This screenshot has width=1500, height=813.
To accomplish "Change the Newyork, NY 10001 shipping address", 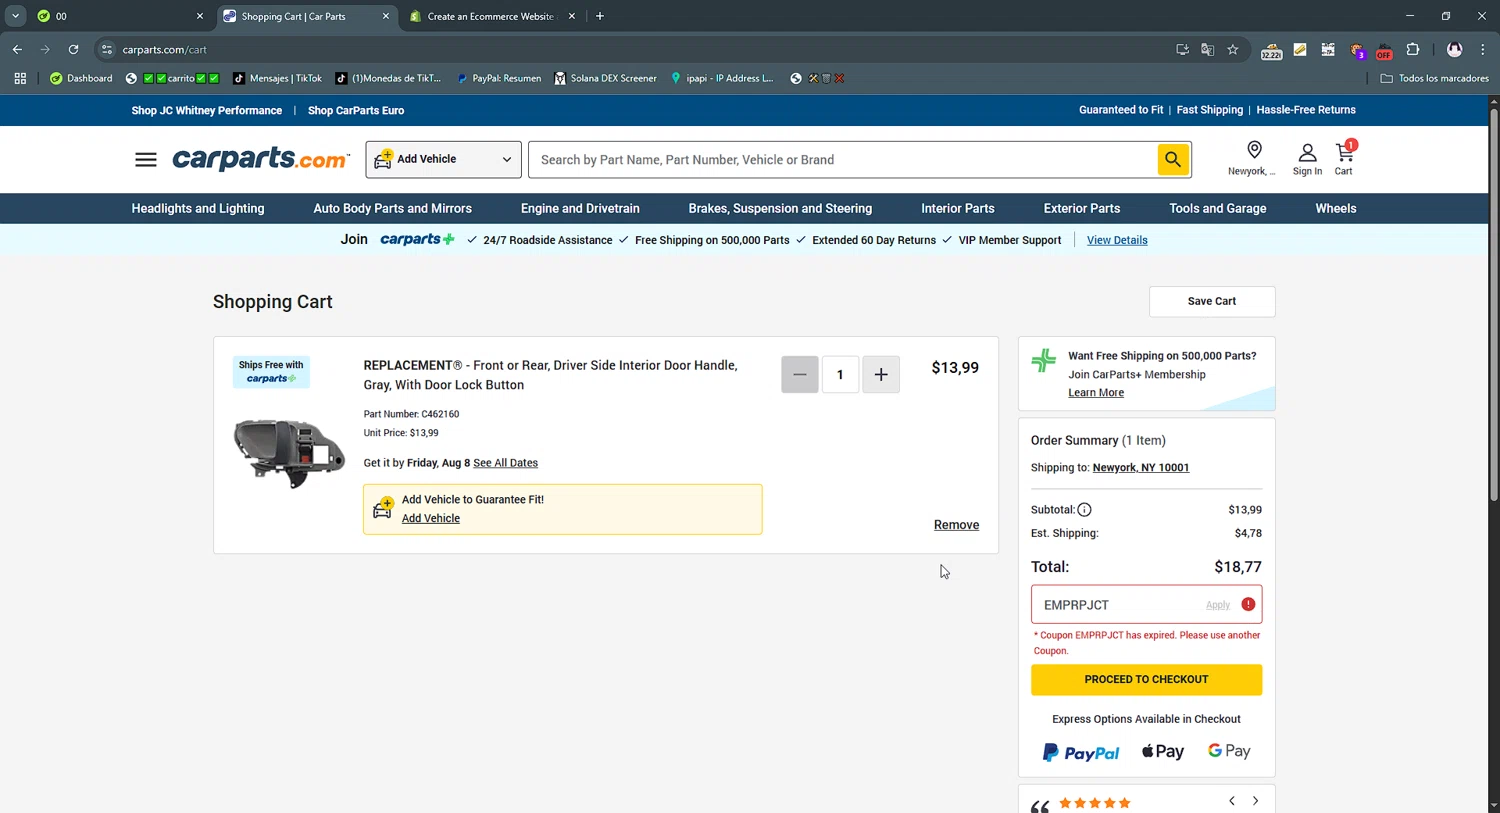I will pyautogui.click(x=1141, y=468).
